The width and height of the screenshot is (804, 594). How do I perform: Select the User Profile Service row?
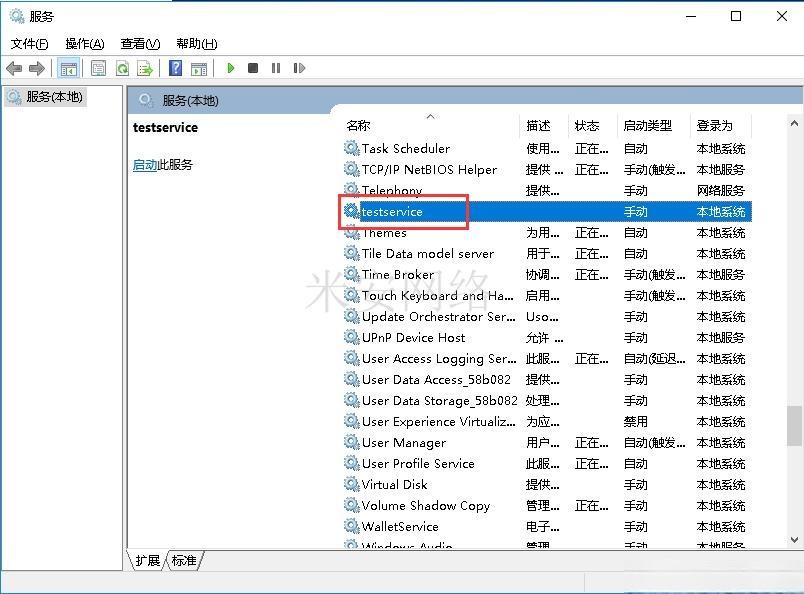coord(547,464)
